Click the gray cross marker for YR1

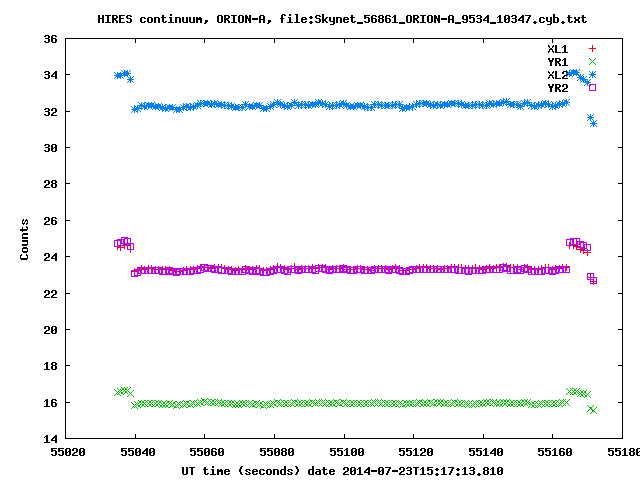[x=592, y=61]
